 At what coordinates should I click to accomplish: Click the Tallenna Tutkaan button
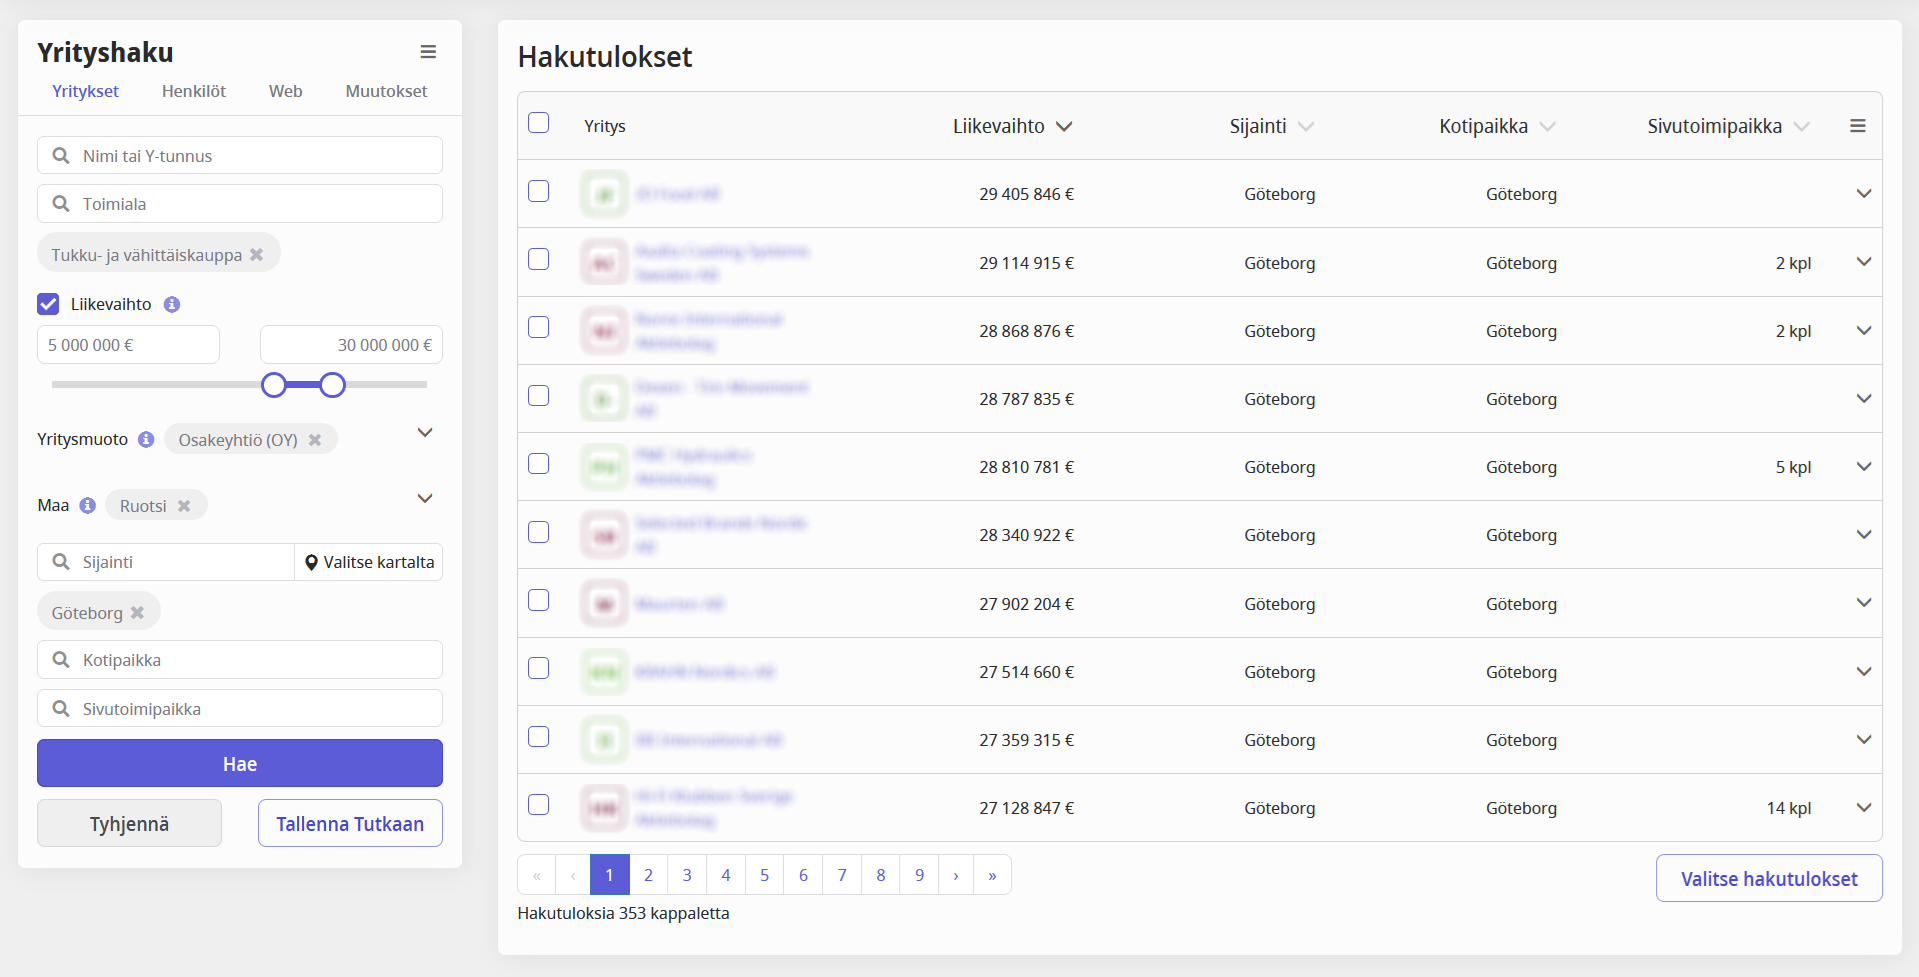[x=350, y=824]
